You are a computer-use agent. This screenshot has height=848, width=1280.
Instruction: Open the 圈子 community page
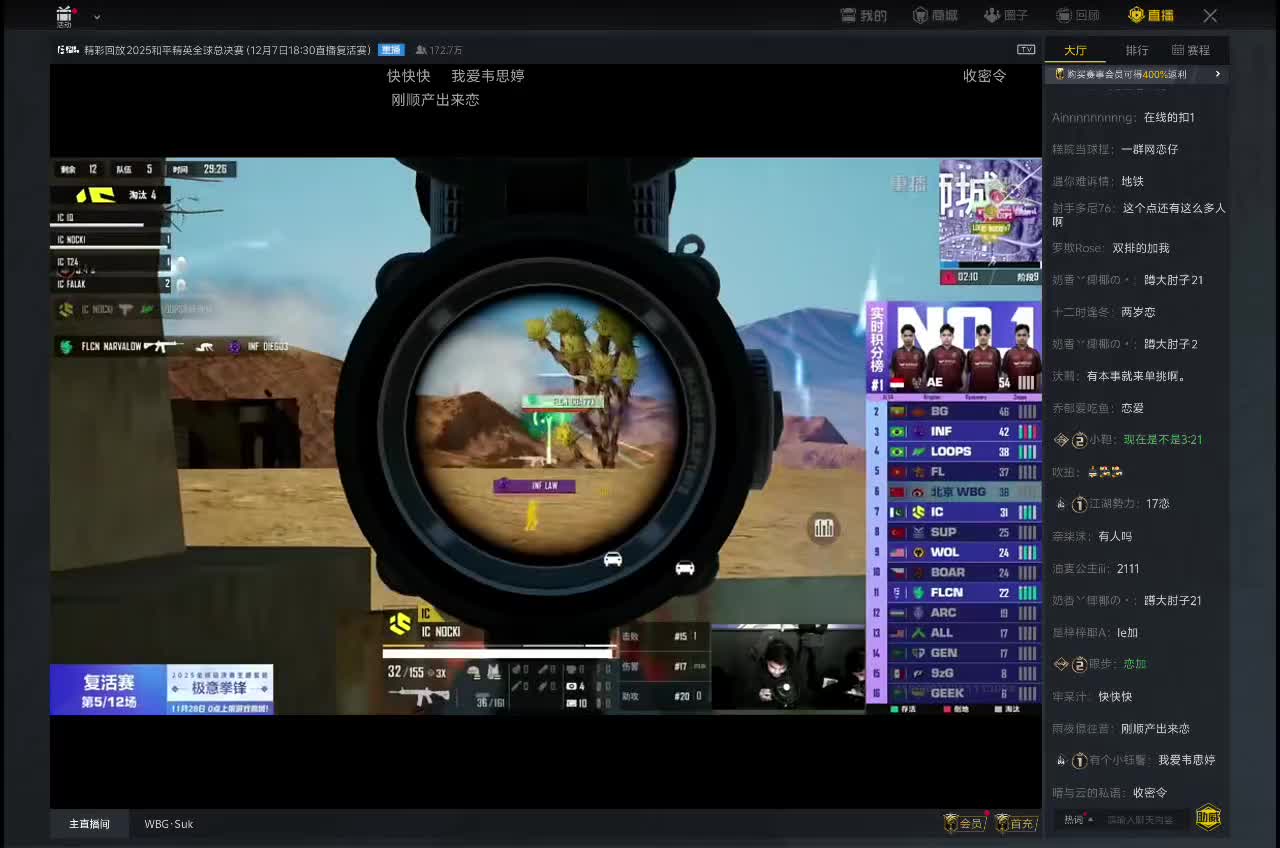pyautogui.click(x=1006, y=15)
